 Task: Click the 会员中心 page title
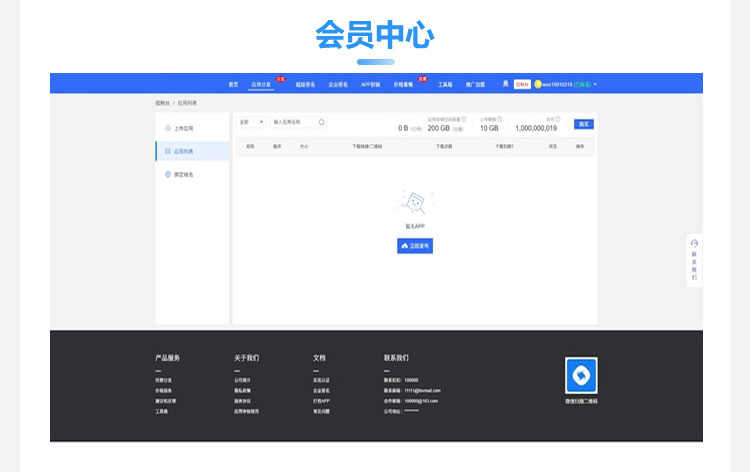point(375,35)
